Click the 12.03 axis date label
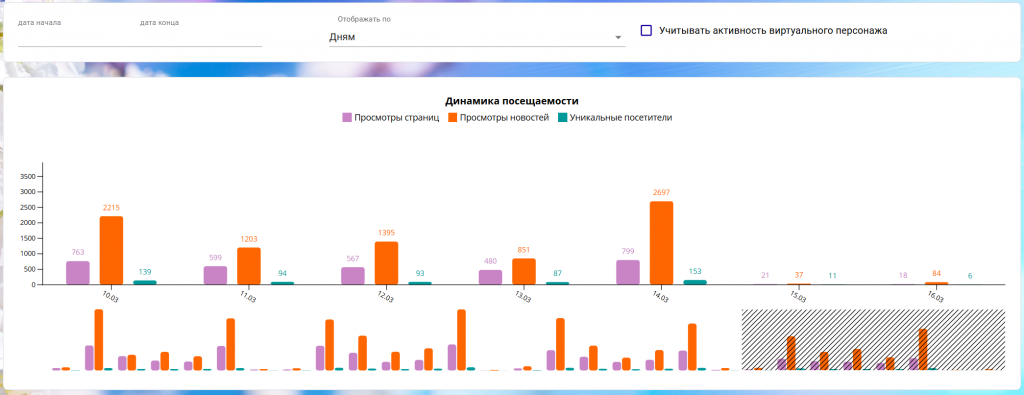Viewport: 1024px width, 395px height. (x=386, y=296)
